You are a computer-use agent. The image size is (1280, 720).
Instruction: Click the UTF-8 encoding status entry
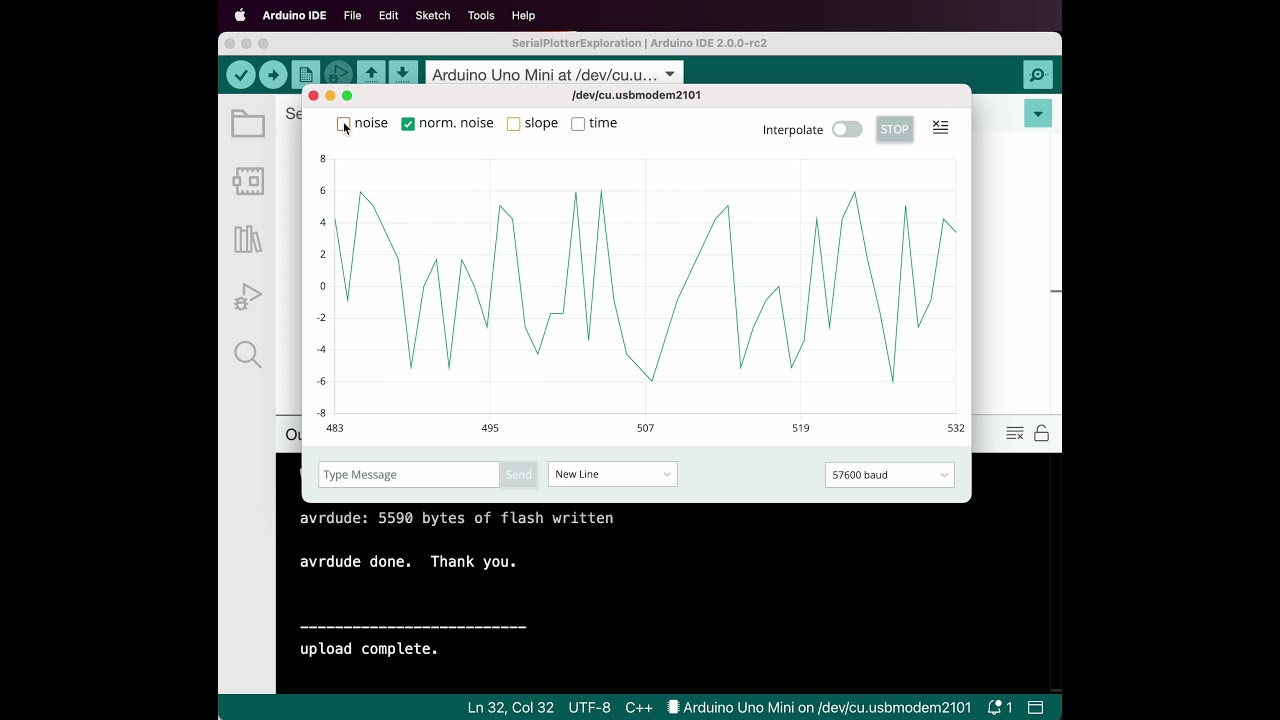pyautogui.click(x=589, y=707)
